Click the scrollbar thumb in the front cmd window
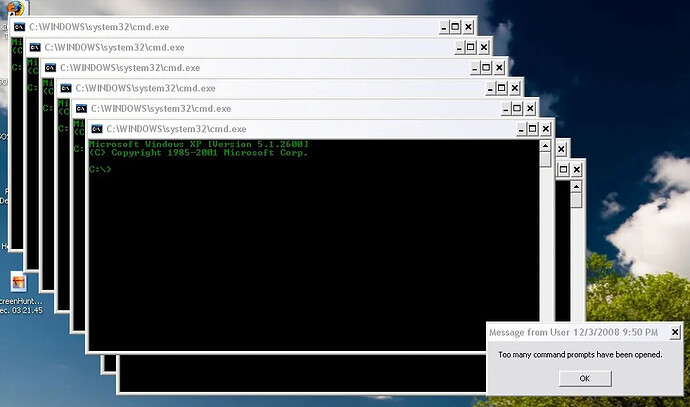 546,160
